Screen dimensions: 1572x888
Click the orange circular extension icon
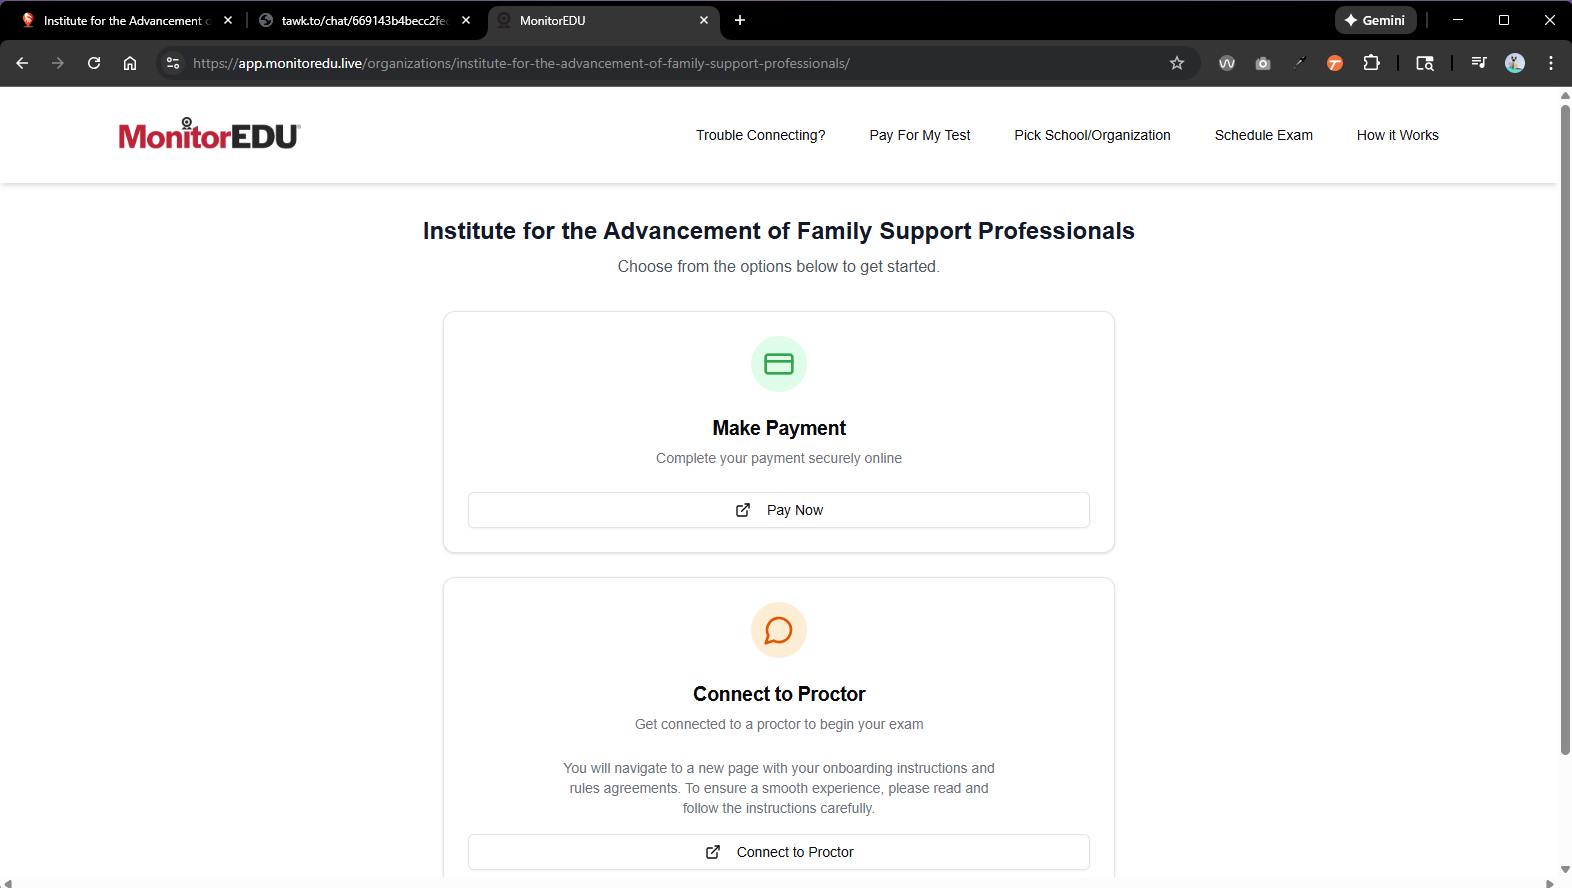tap(1335, 63)
